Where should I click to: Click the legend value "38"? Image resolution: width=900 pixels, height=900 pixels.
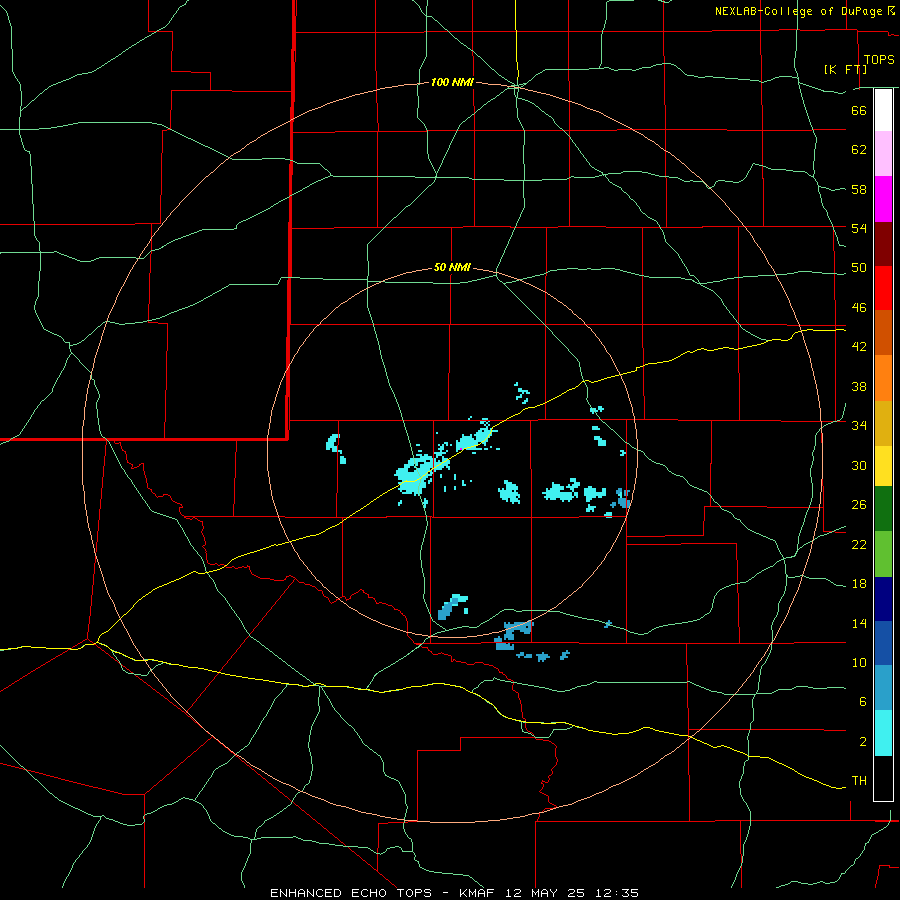[859, 386]
